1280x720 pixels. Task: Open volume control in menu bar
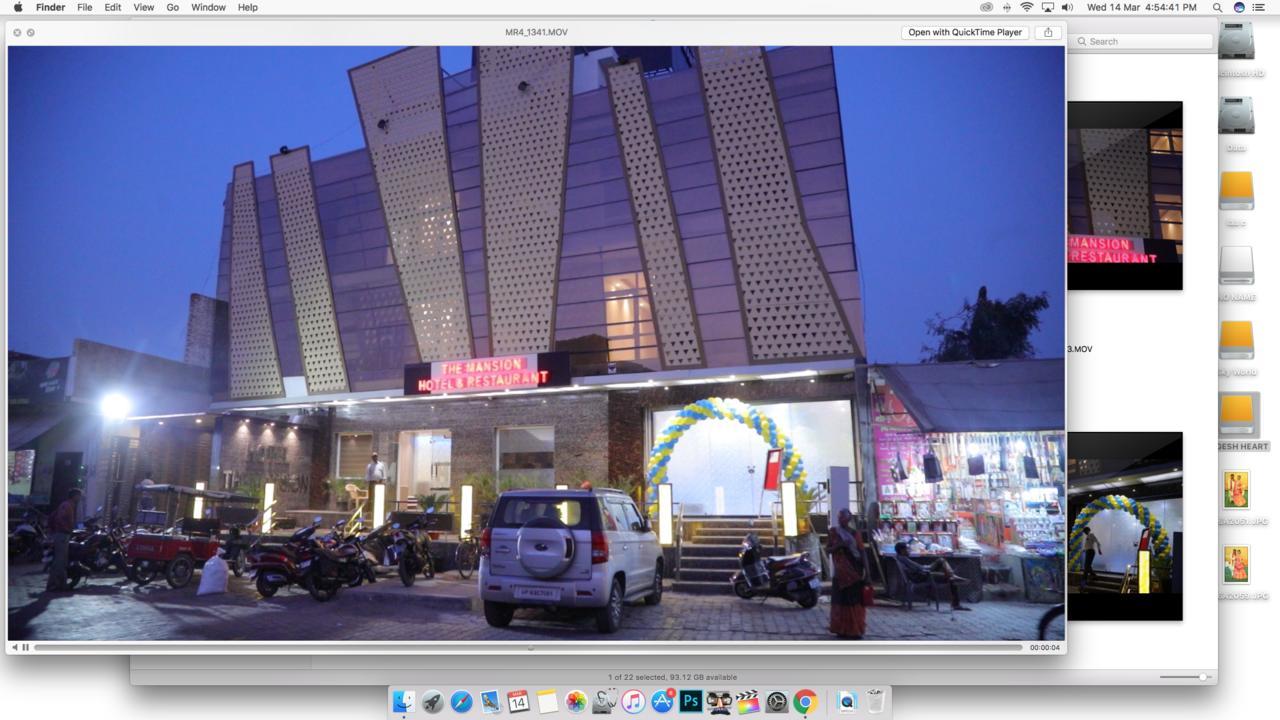click(1067, 7)
